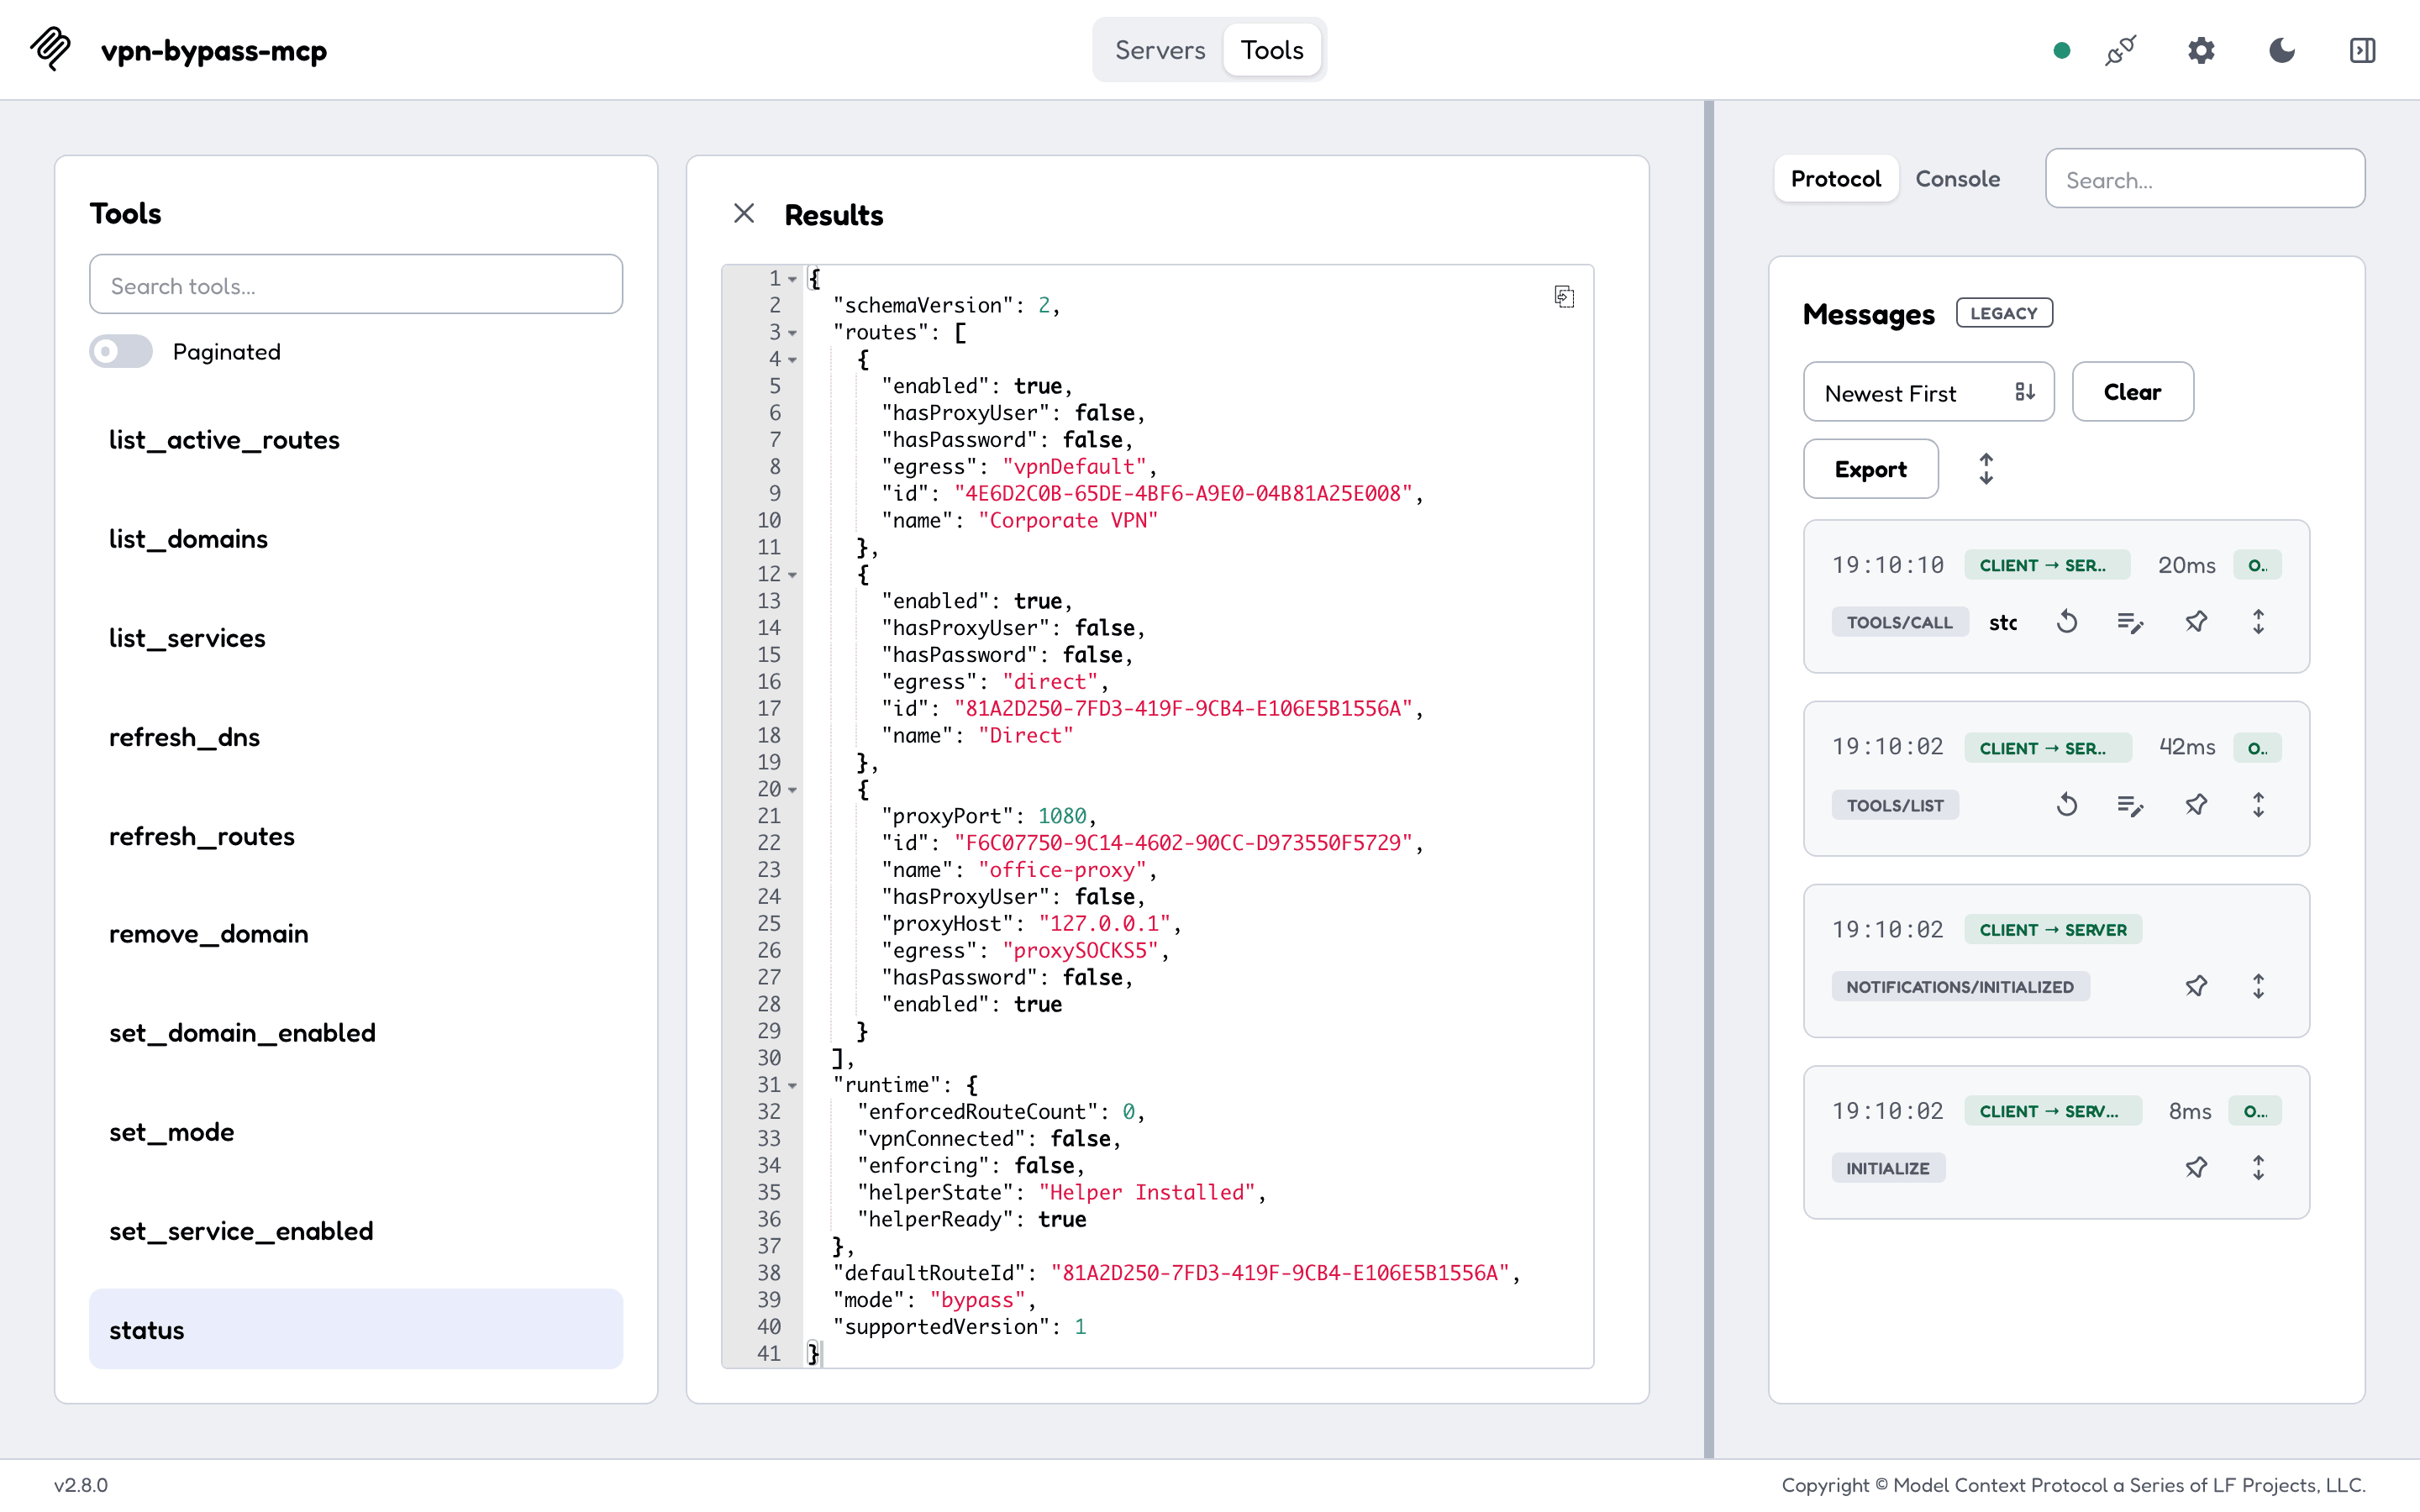
Task: Click the "Helper Installed" value in results
Action: [x=1147, y=1193]
